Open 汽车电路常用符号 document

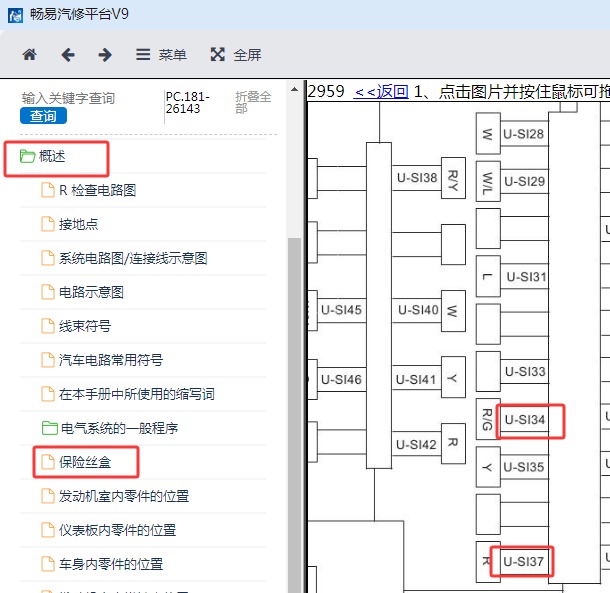pos(111,360)
